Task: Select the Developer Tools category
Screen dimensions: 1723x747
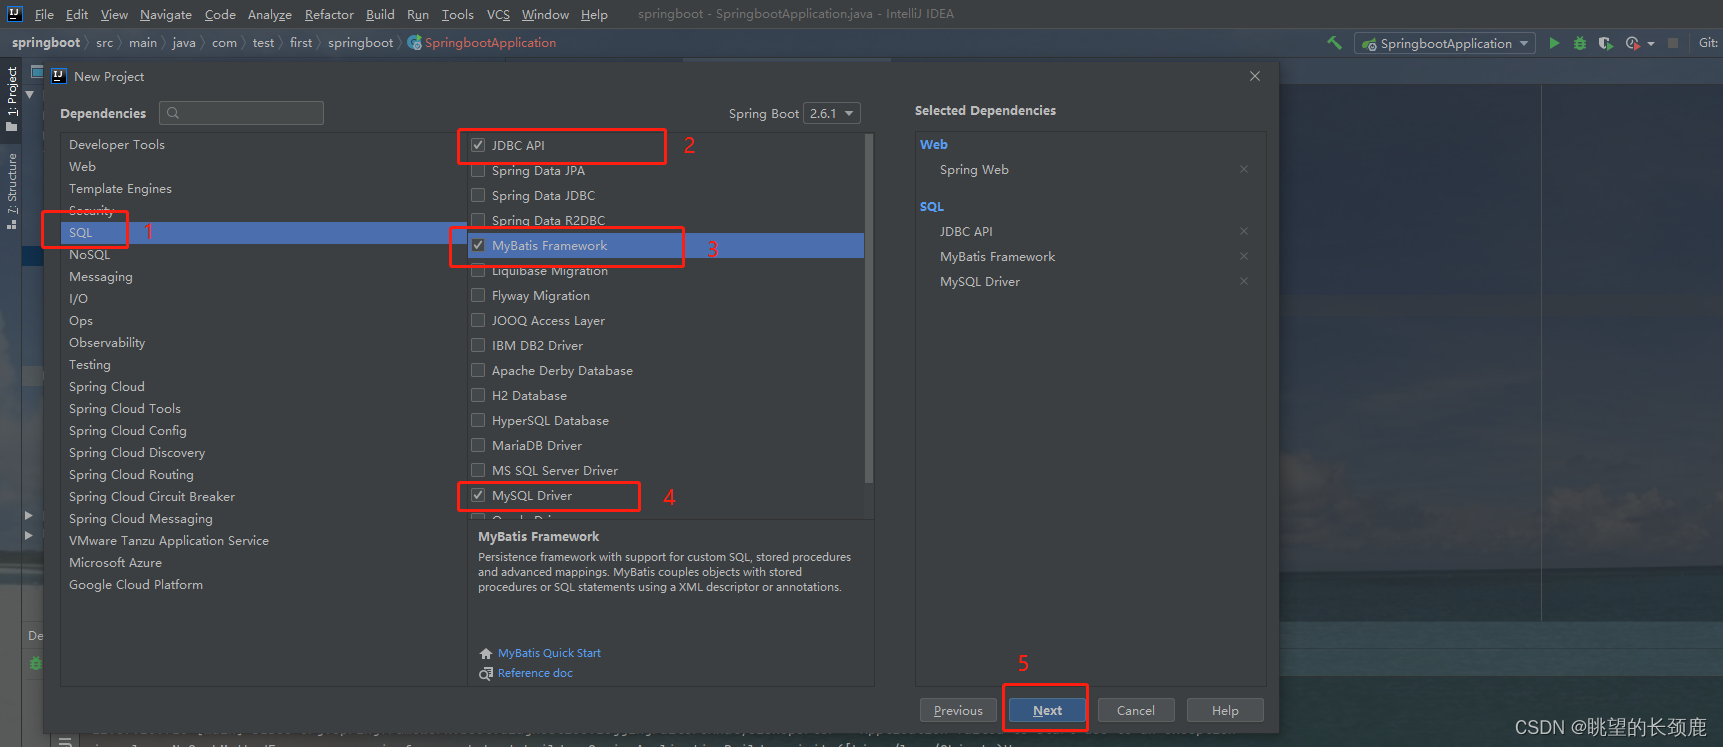Action: [x=263, y=144]
